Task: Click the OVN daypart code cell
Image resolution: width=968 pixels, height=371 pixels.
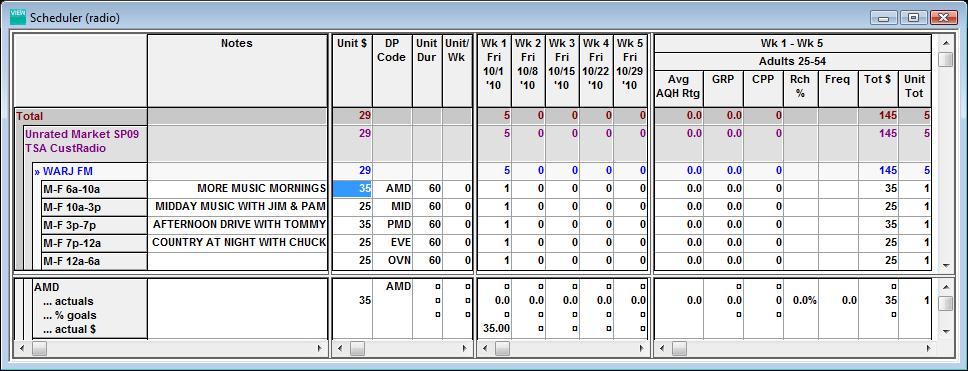Action: (x=392, y=261)
